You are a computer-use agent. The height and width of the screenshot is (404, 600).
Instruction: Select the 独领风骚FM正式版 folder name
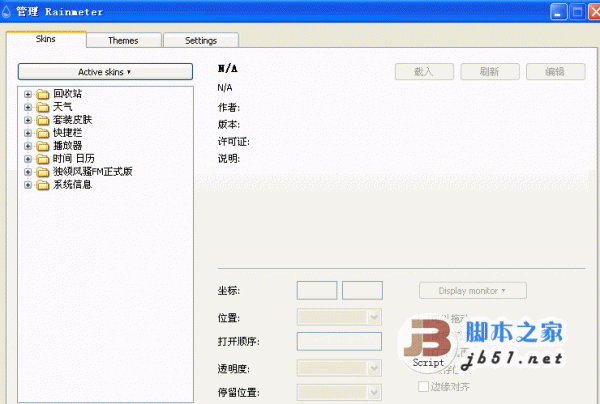(x=93, y=172)
